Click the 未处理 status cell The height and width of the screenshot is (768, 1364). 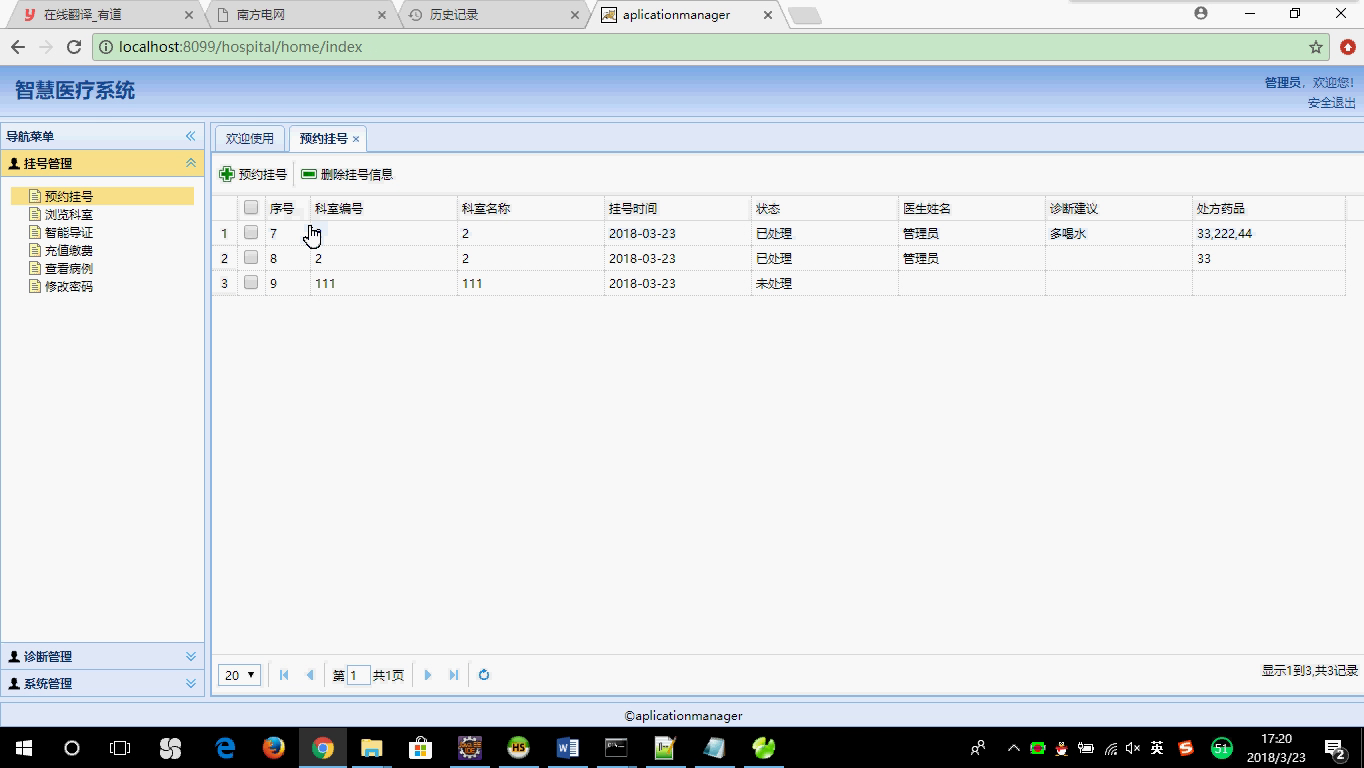pos(825,283)
